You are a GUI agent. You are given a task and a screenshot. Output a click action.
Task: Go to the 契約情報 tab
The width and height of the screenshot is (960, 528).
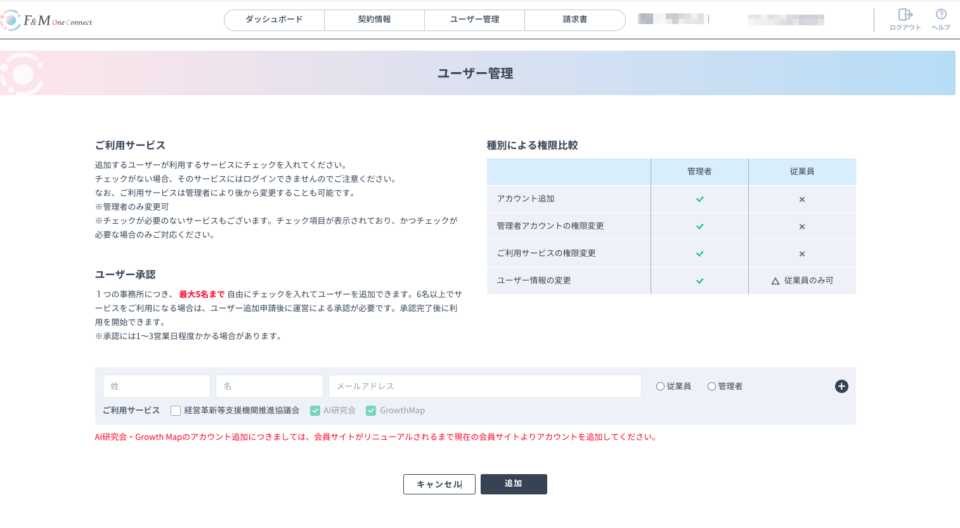(x=374, y=20)
